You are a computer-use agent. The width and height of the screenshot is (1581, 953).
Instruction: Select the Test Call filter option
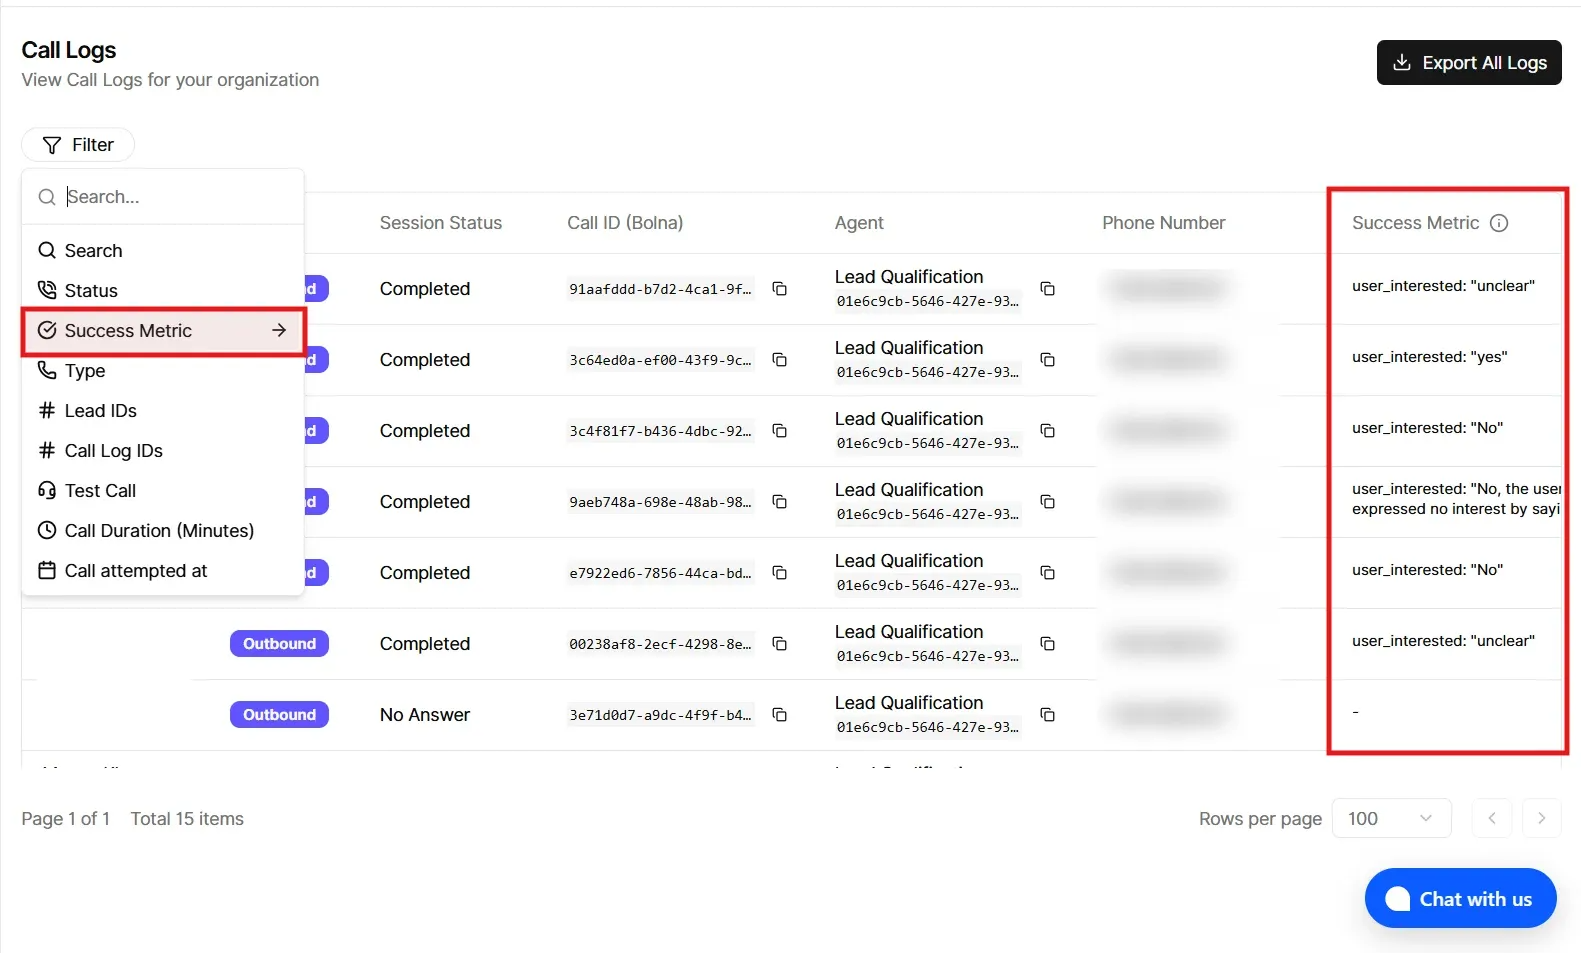click(x=100, y=491)
